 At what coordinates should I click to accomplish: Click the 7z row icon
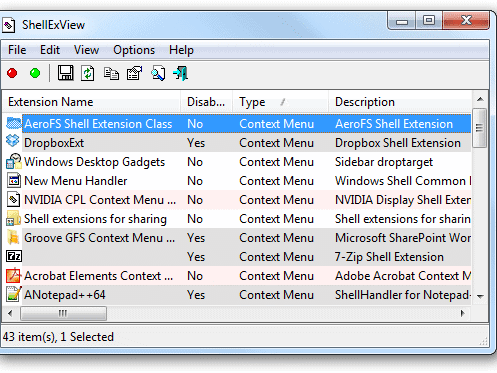[x=14, y=256]
